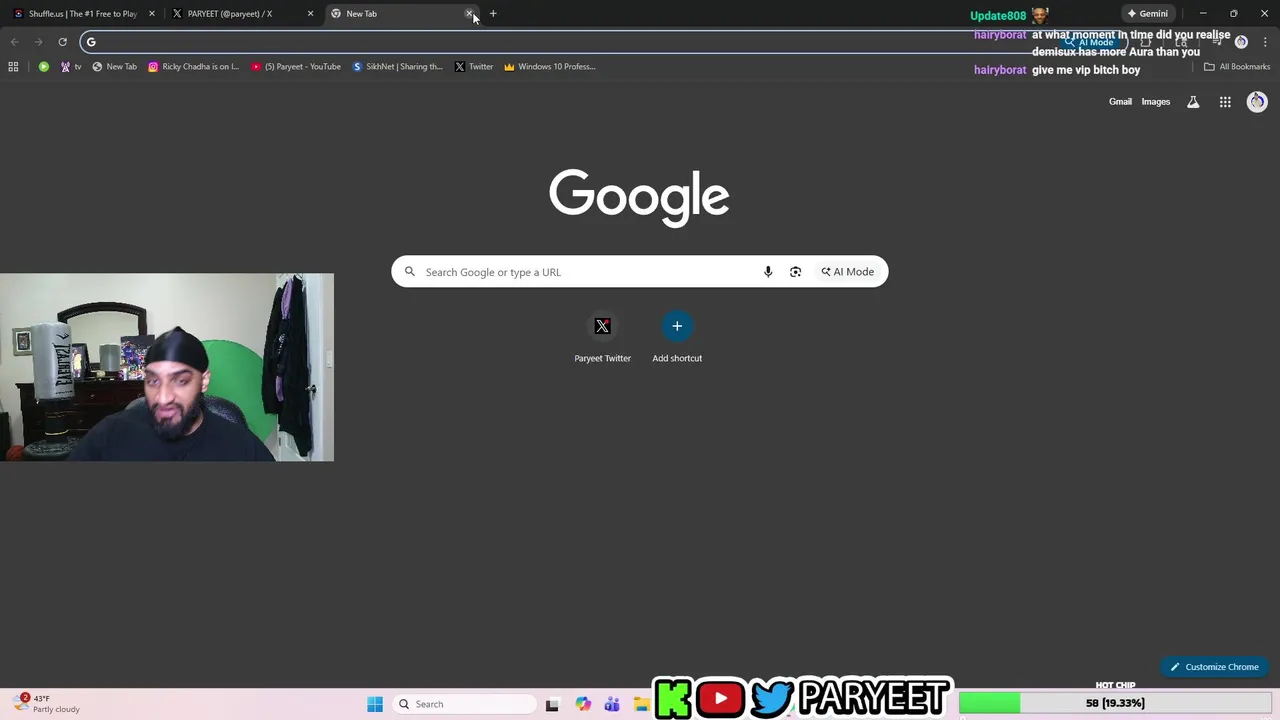
Task: Open Microsoft Teams from the taskbar
Action: click(612, 704)
